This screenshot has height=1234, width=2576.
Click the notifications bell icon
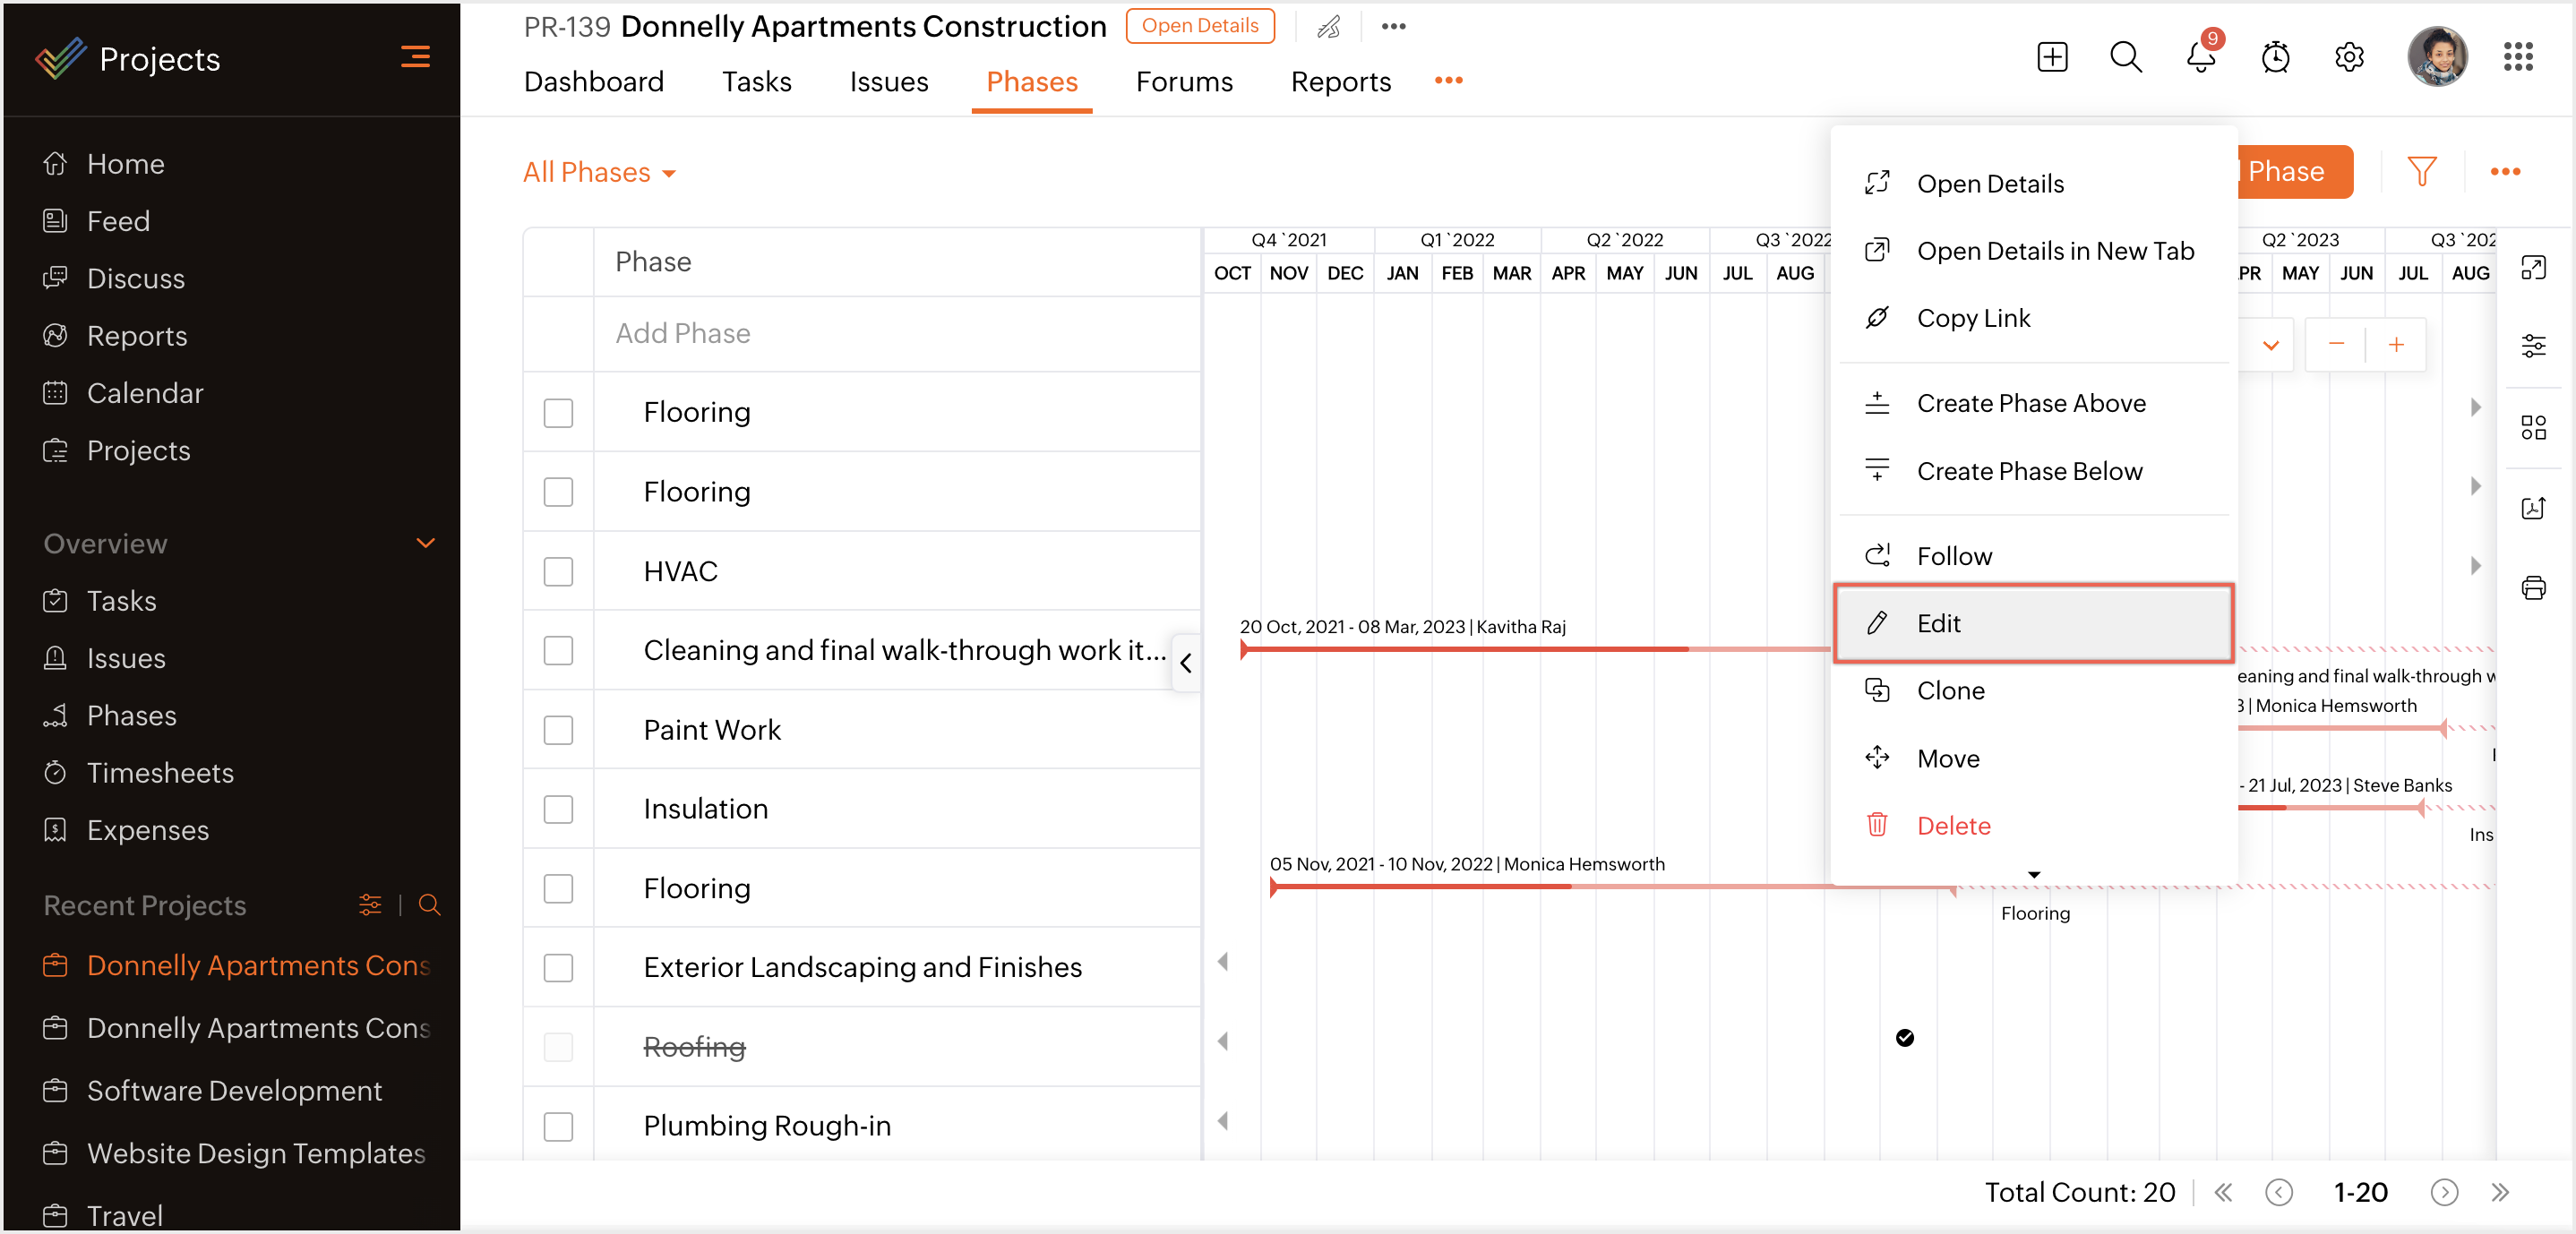pyautogui.click(x=2199, y=57)
